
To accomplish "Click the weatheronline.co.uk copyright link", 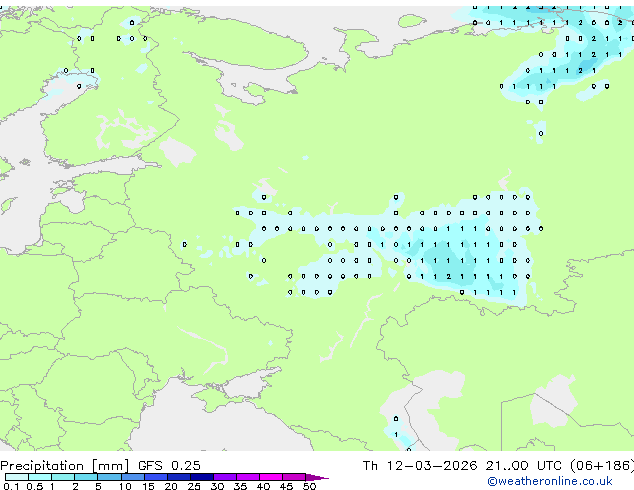I will 550,481.
